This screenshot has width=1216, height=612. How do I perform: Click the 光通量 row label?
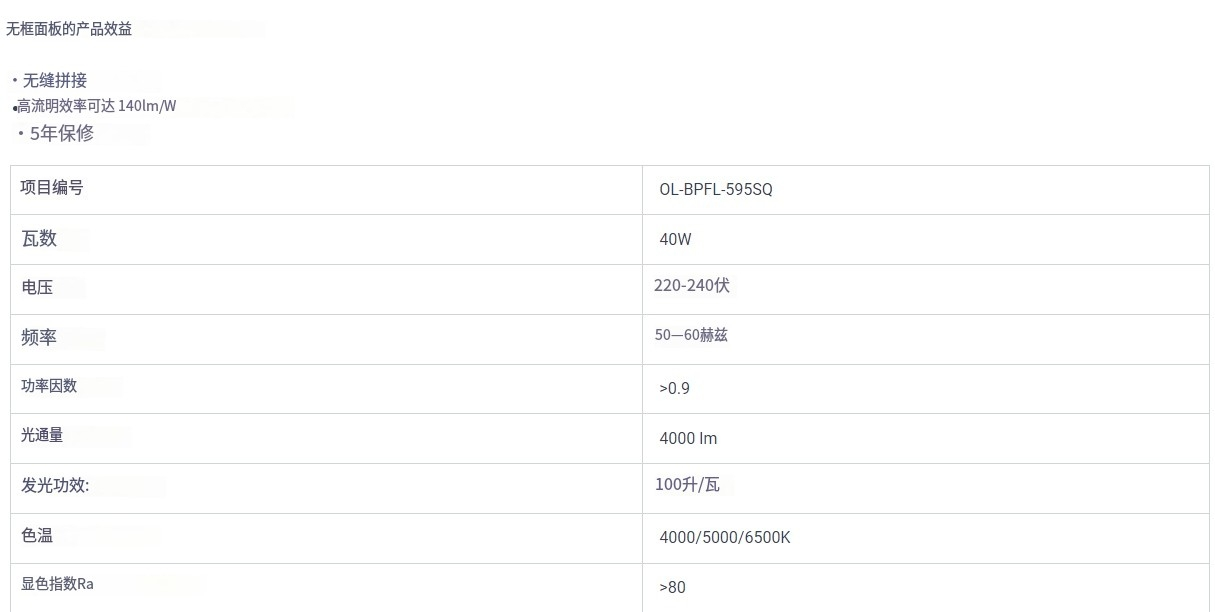point(42,435)
